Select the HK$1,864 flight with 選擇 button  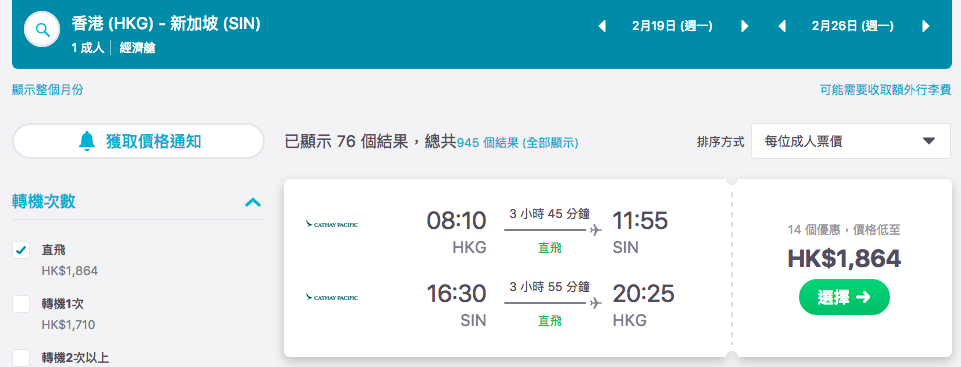(x=844, y=297)
